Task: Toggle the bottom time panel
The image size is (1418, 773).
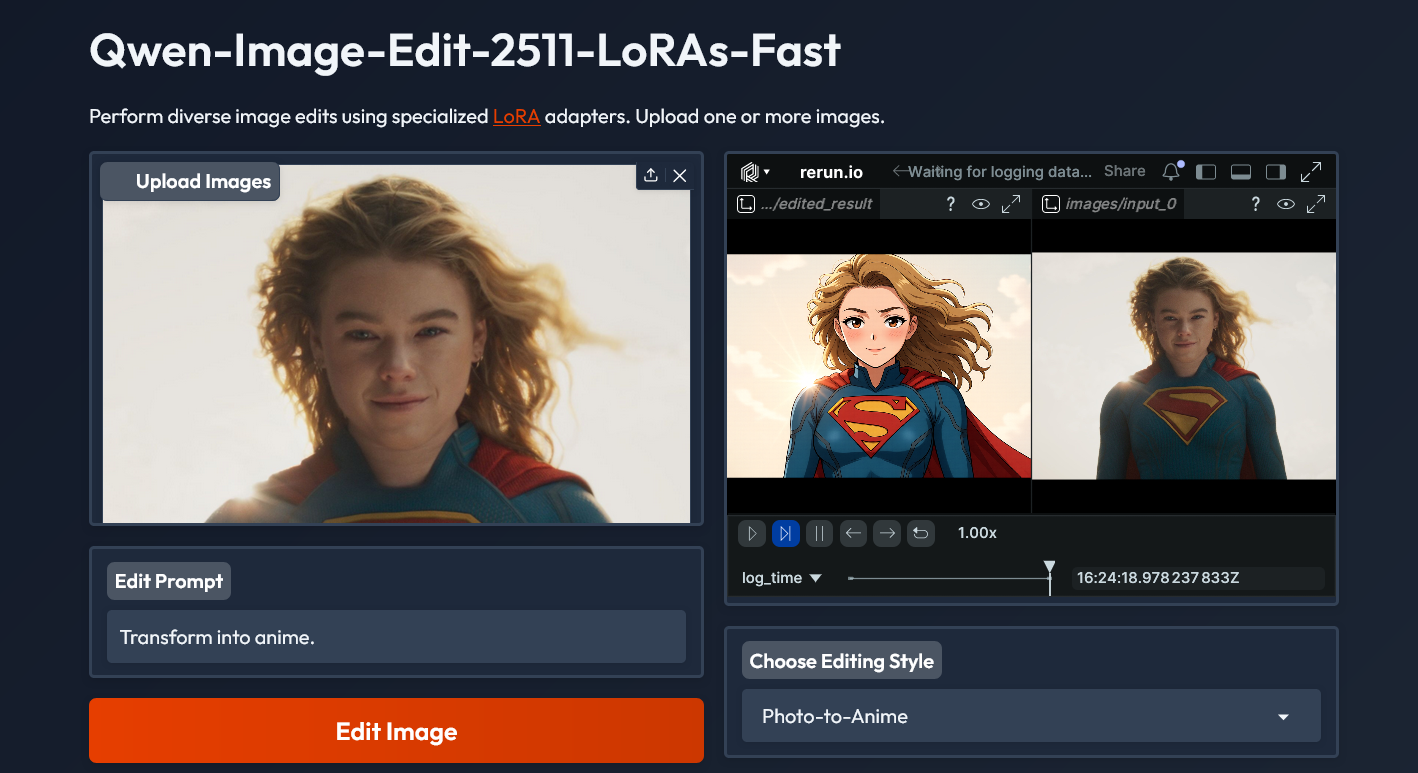Action: 1241,172
